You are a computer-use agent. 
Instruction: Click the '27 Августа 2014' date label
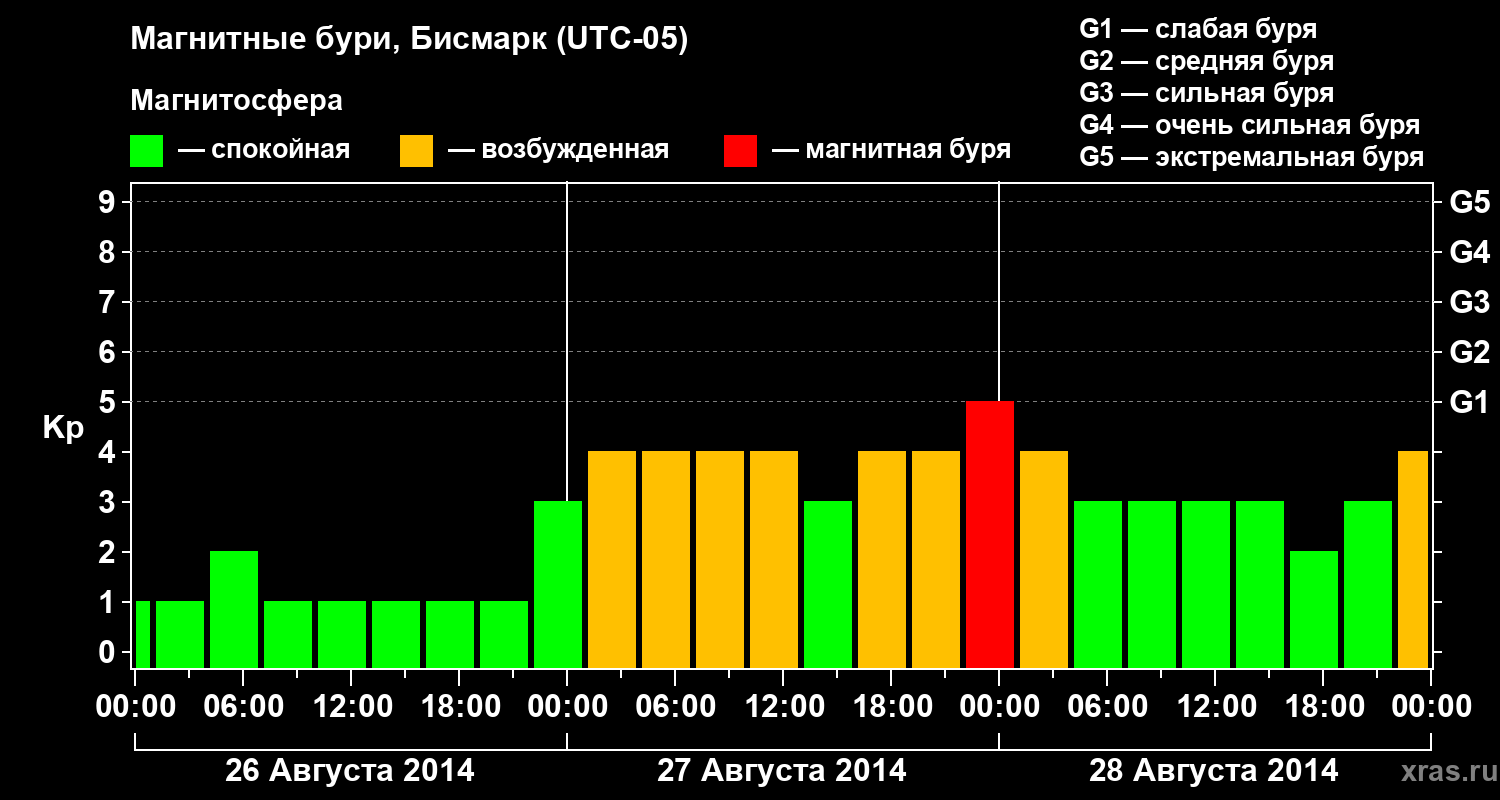(782, 771)
